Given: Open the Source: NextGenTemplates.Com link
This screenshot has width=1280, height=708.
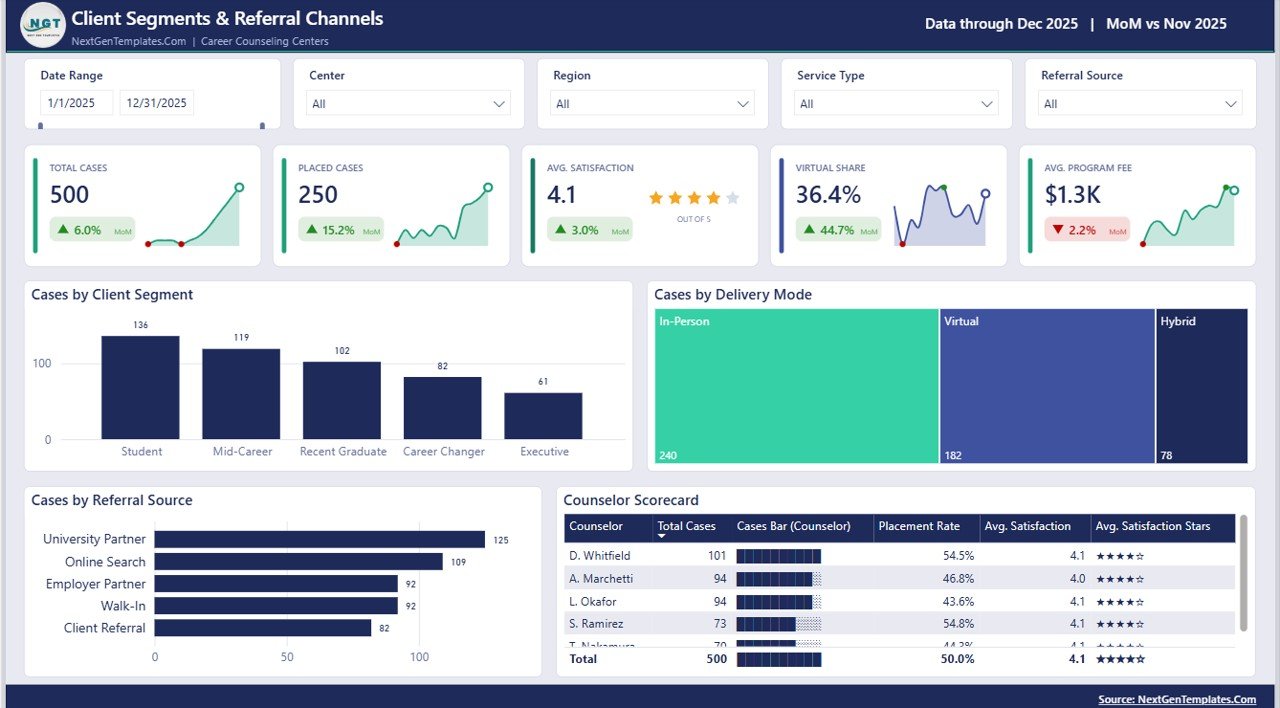Looking at the screenshot, I should (1177, 699).
